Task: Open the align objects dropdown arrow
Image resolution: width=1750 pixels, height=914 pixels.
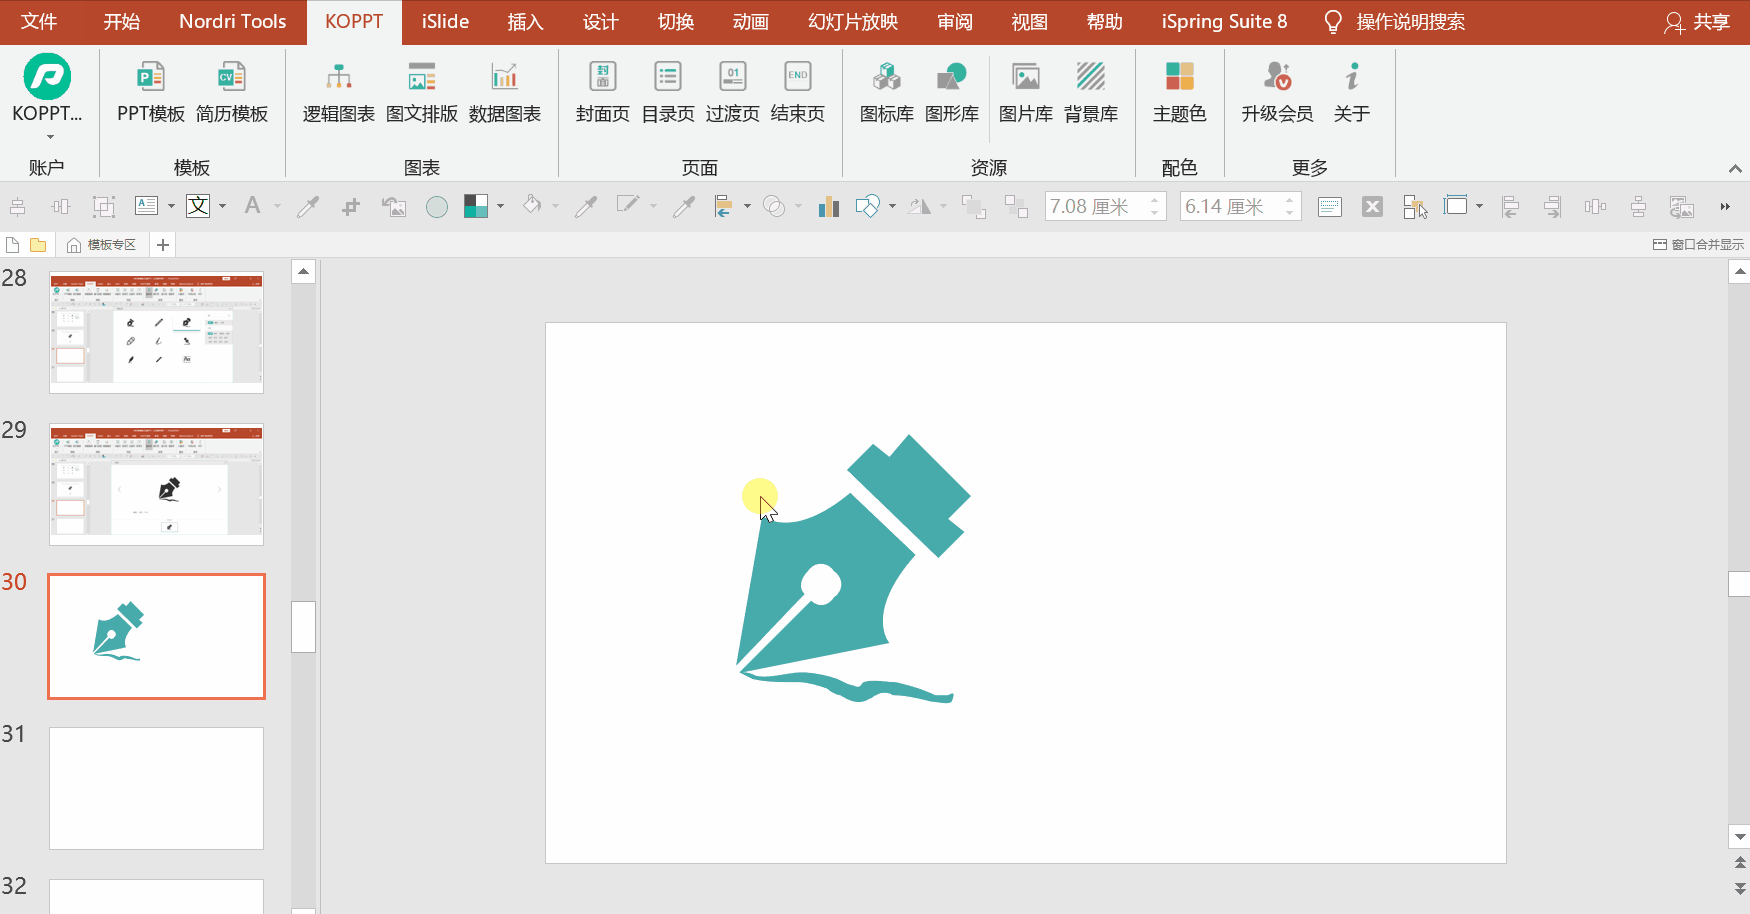Action: pyautogui.click(x=747, y=207)
